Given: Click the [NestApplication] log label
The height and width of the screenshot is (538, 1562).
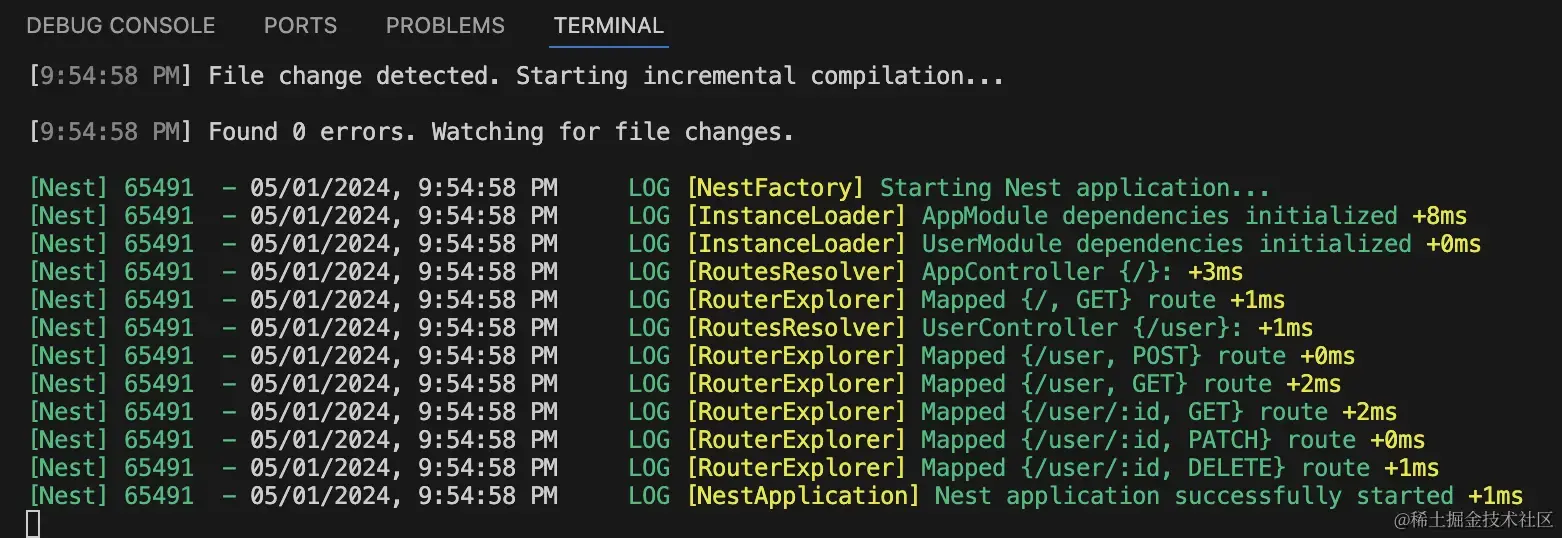Looking at the screenshot, I should tap(803, 496).
